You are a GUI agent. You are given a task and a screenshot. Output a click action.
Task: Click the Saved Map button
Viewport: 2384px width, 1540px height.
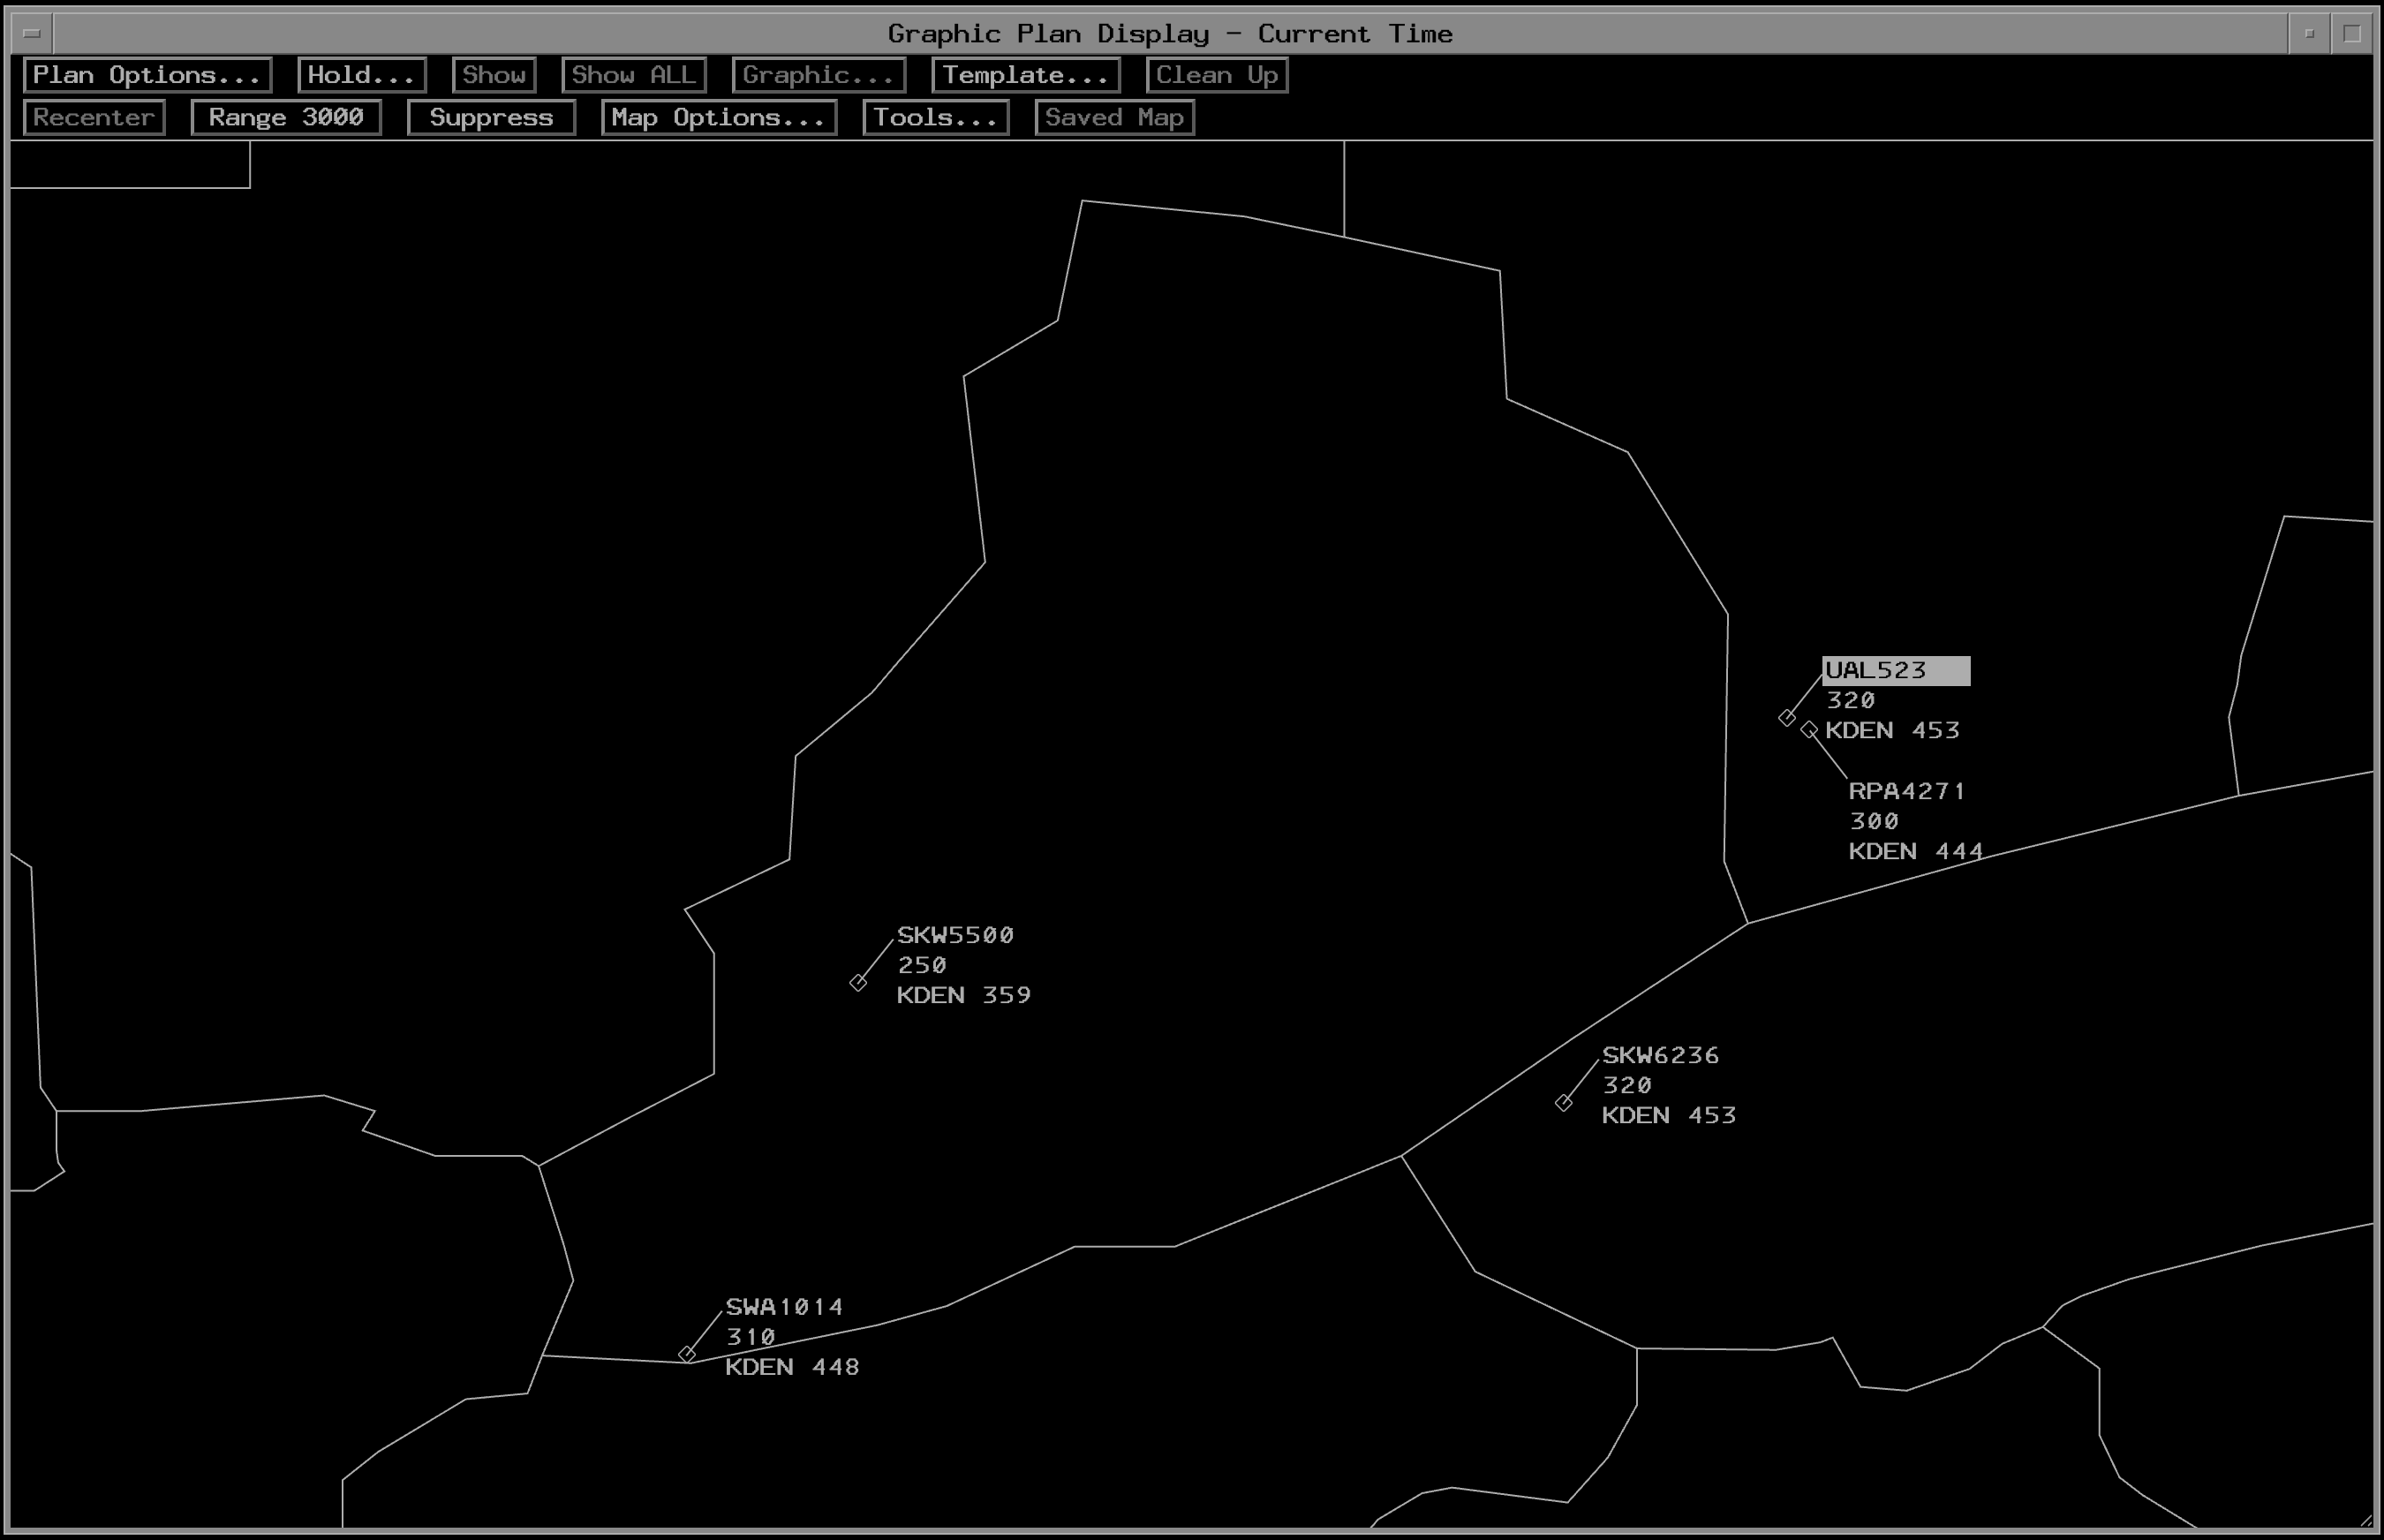[1114, 117]
